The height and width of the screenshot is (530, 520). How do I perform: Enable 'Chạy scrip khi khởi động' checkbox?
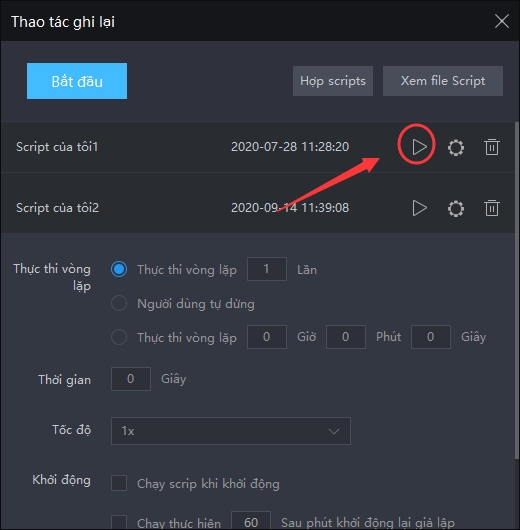pyautogui.click(x=119, y=483)
